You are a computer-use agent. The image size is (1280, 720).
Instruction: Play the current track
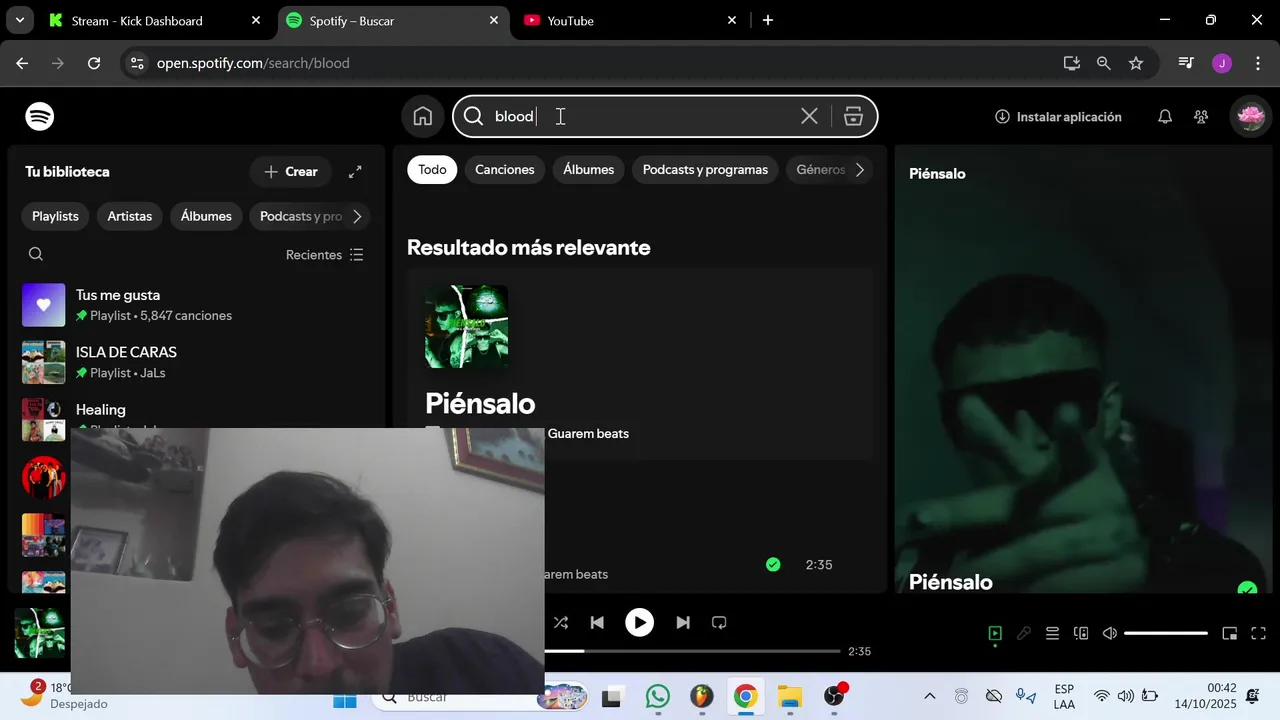tap(639, 623)
